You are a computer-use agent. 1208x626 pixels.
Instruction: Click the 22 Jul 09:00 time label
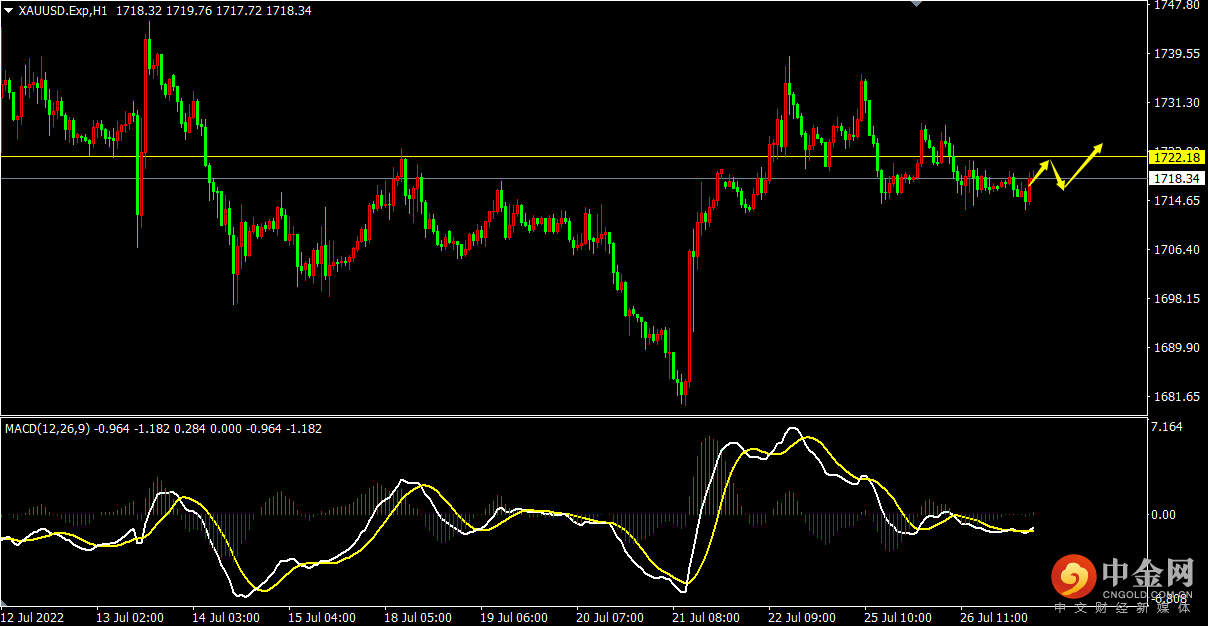click(x=802, y=618)
